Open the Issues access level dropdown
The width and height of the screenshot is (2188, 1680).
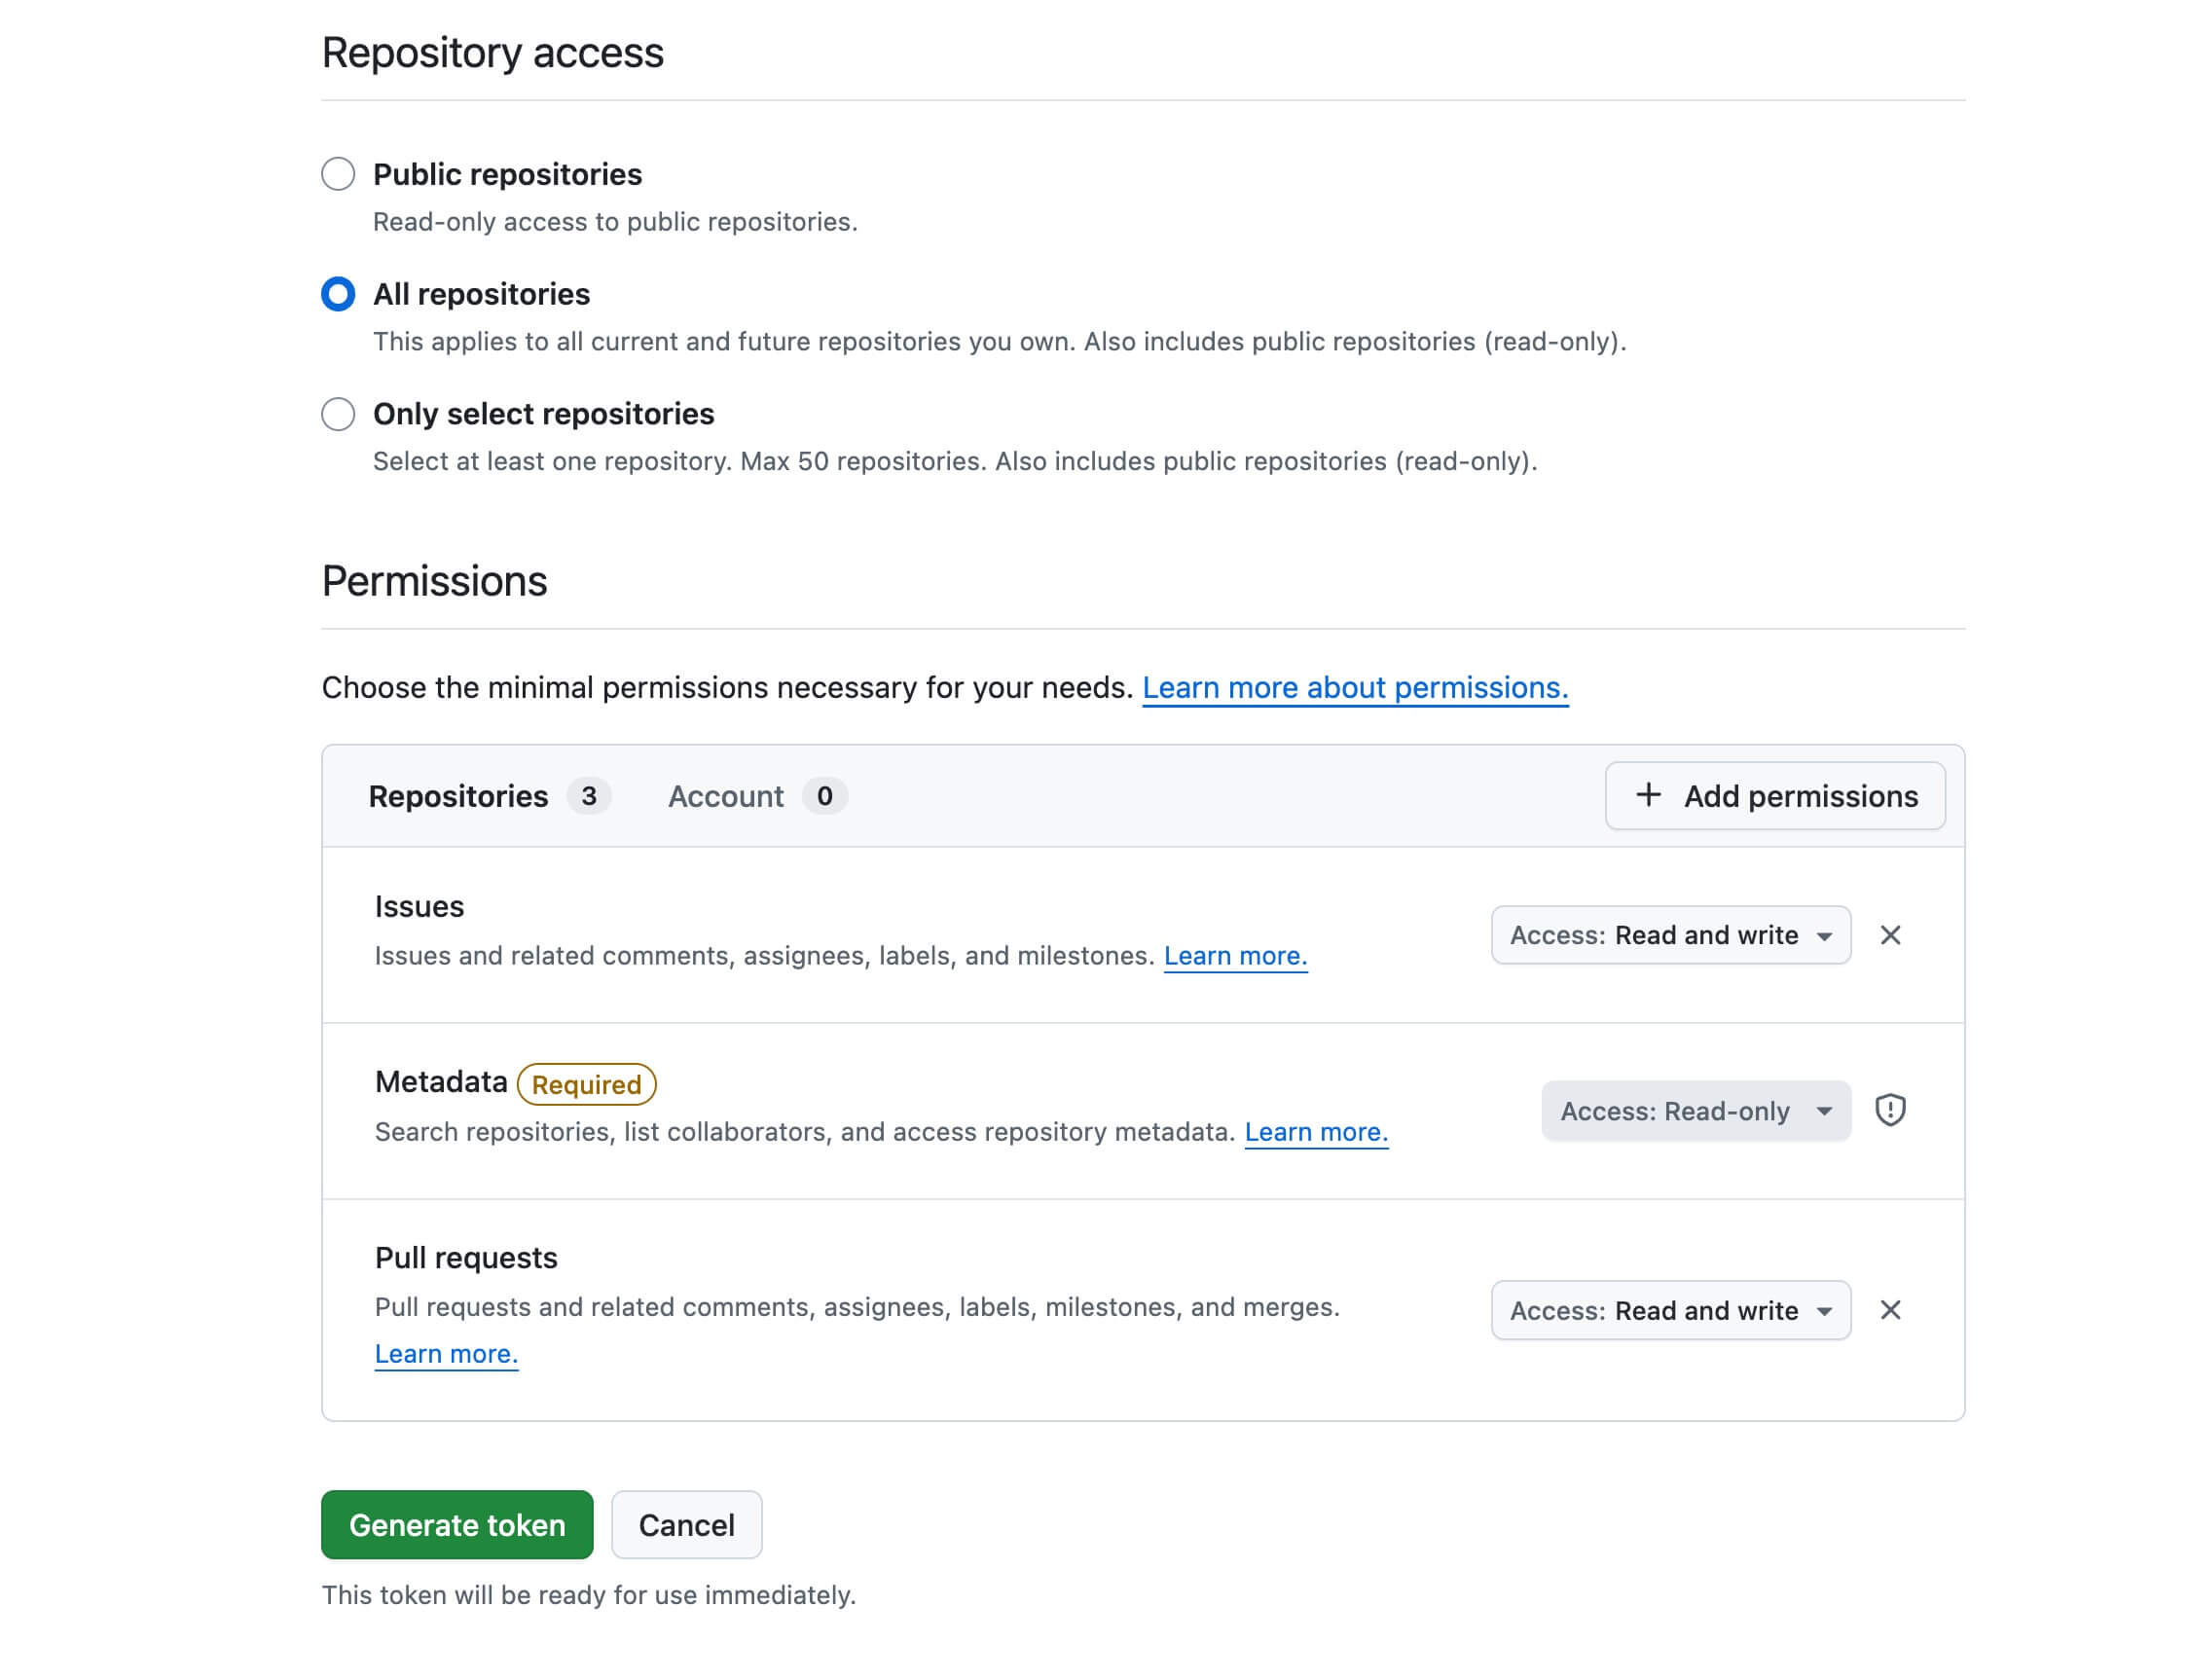pos(1670,935)
